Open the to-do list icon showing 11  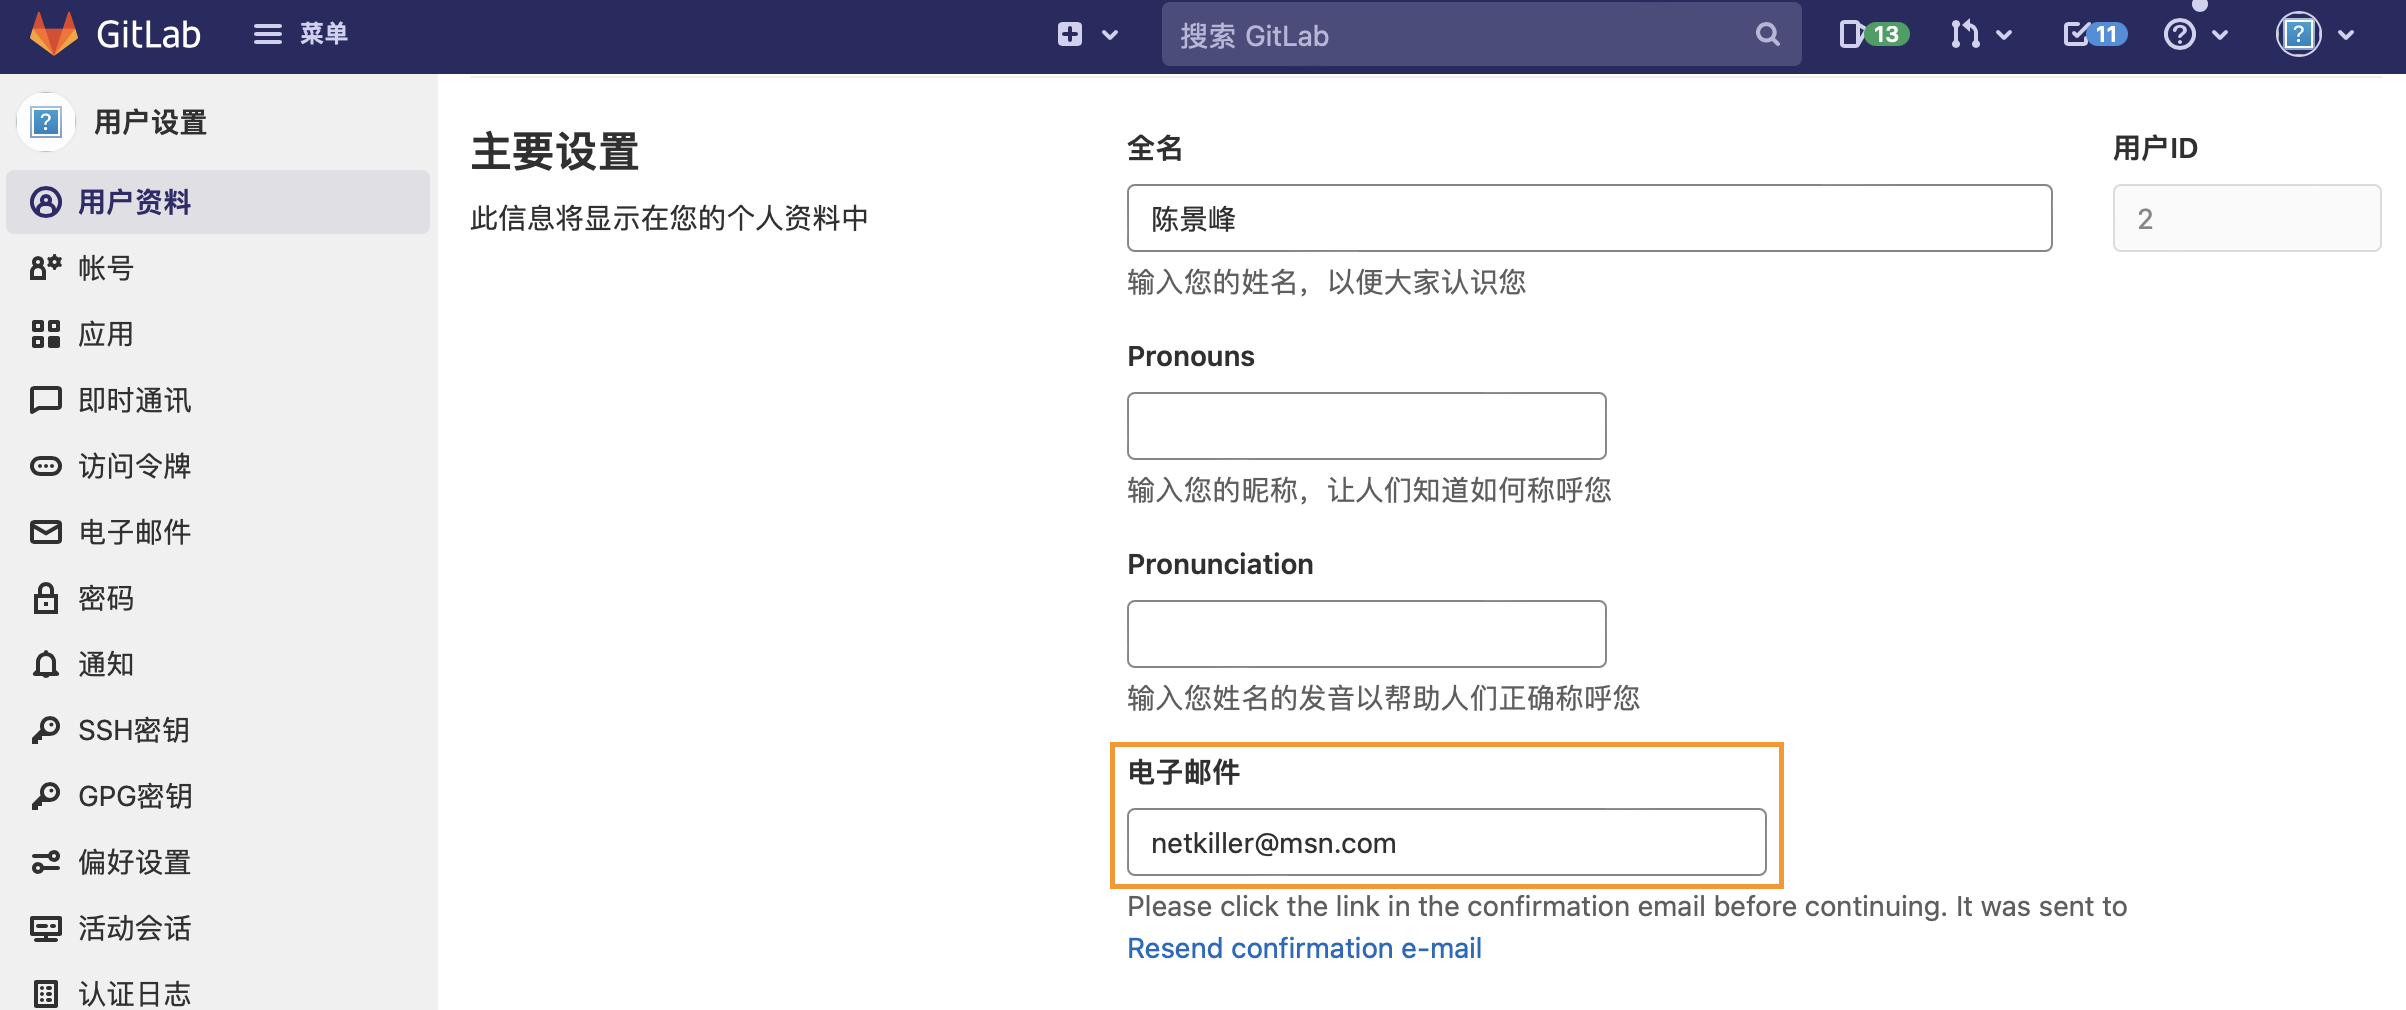pos(2094,34)
